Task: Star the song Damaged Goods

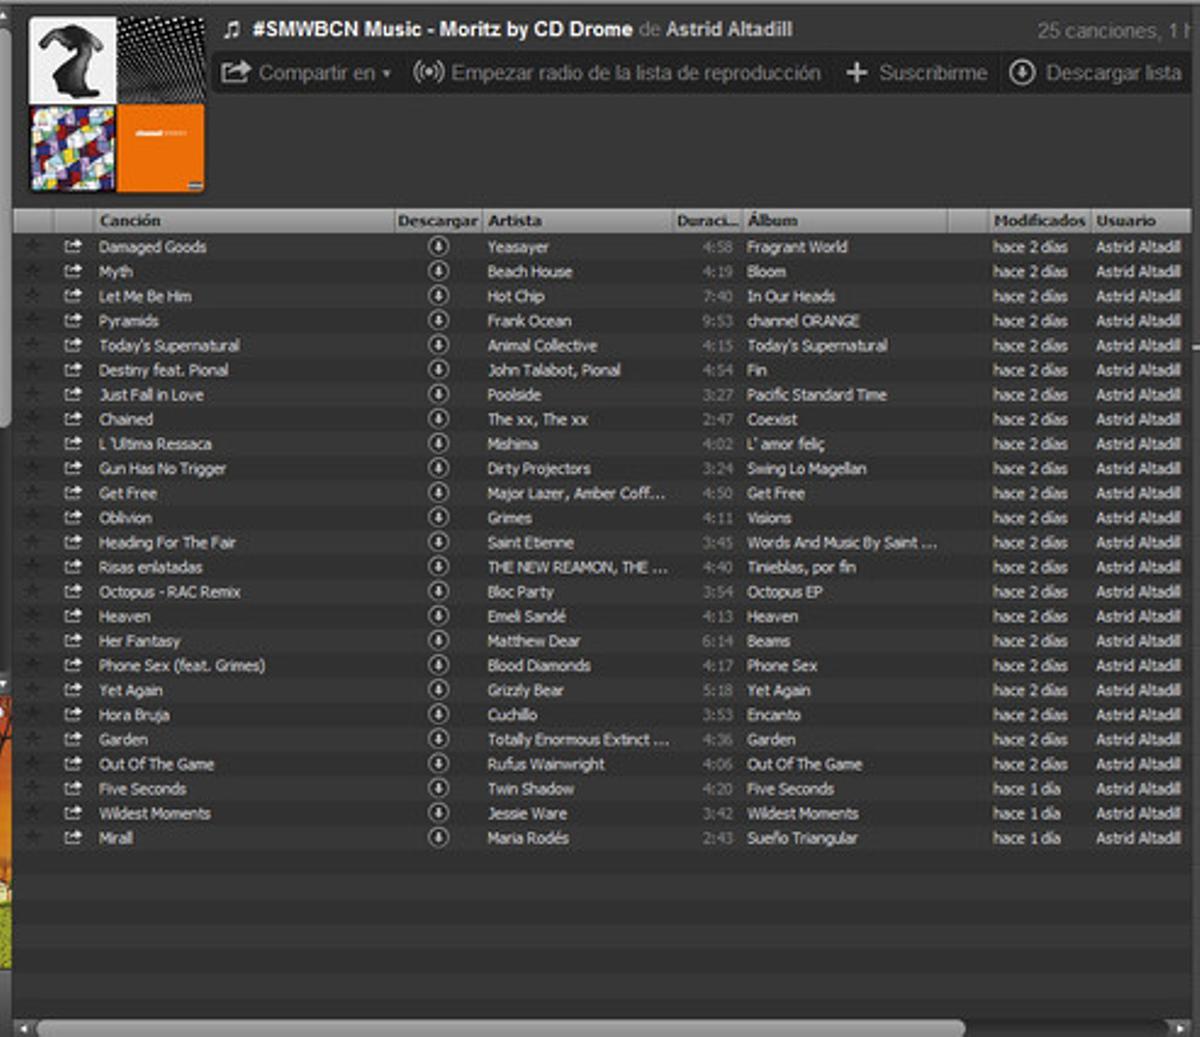Action: click(x=33, y=246)
